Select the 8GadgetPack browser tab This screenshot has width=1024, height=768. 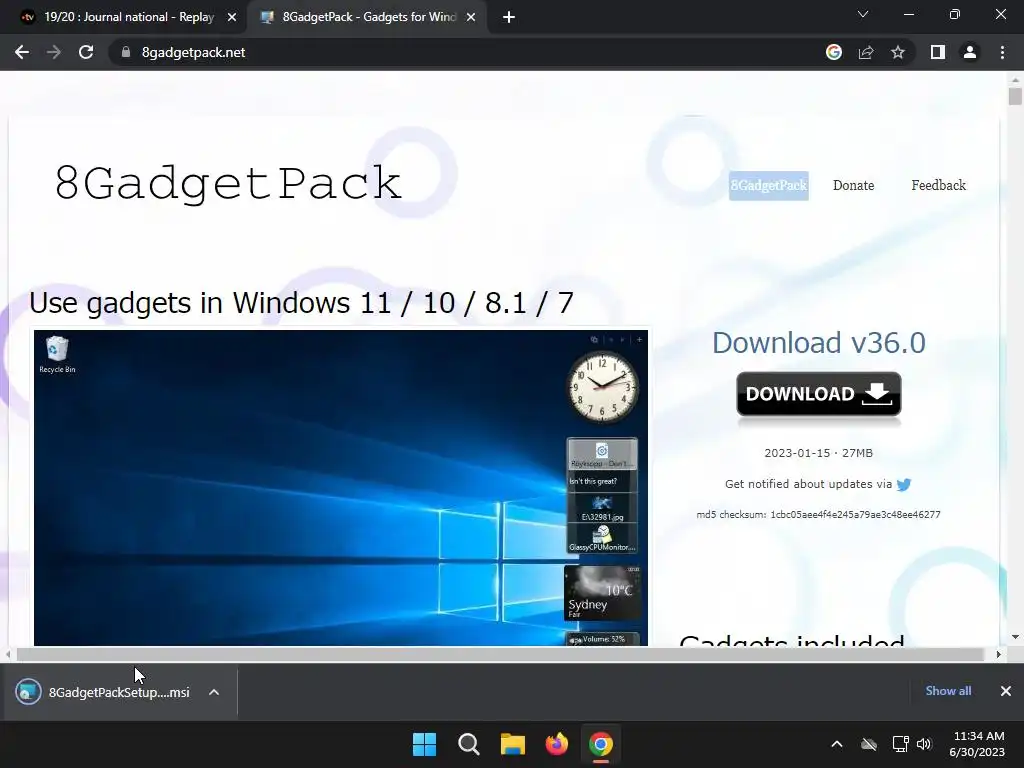point(367,17)
